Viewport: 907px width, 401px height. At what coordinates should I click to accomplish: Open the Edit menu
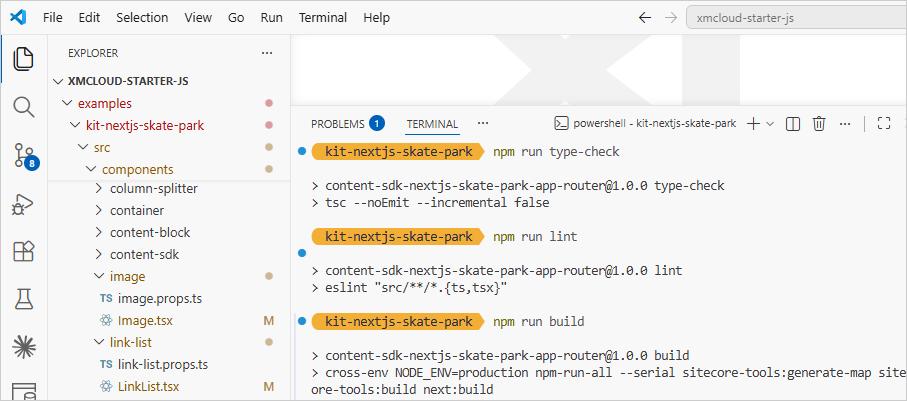pyautogui.click(x=89, y=17)
